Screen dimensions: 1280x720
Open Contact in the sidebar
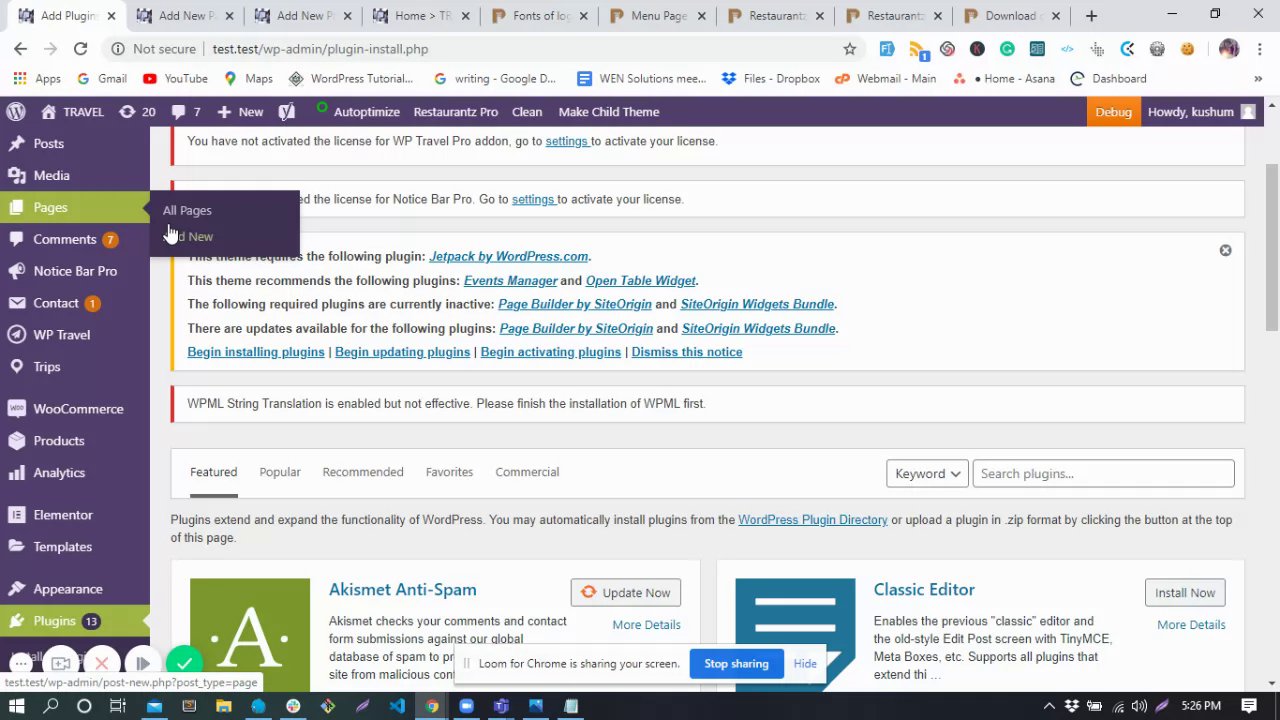point(56,303)
